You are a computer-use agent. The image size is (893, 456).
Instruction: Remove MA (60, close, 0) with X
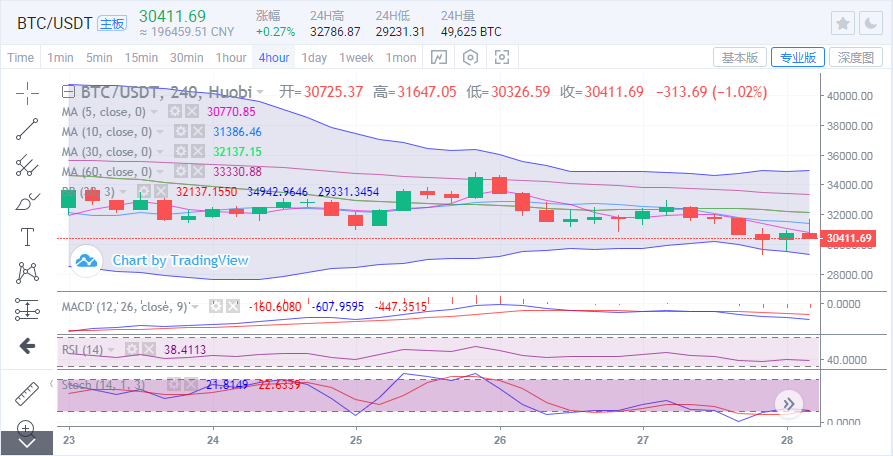197,171
